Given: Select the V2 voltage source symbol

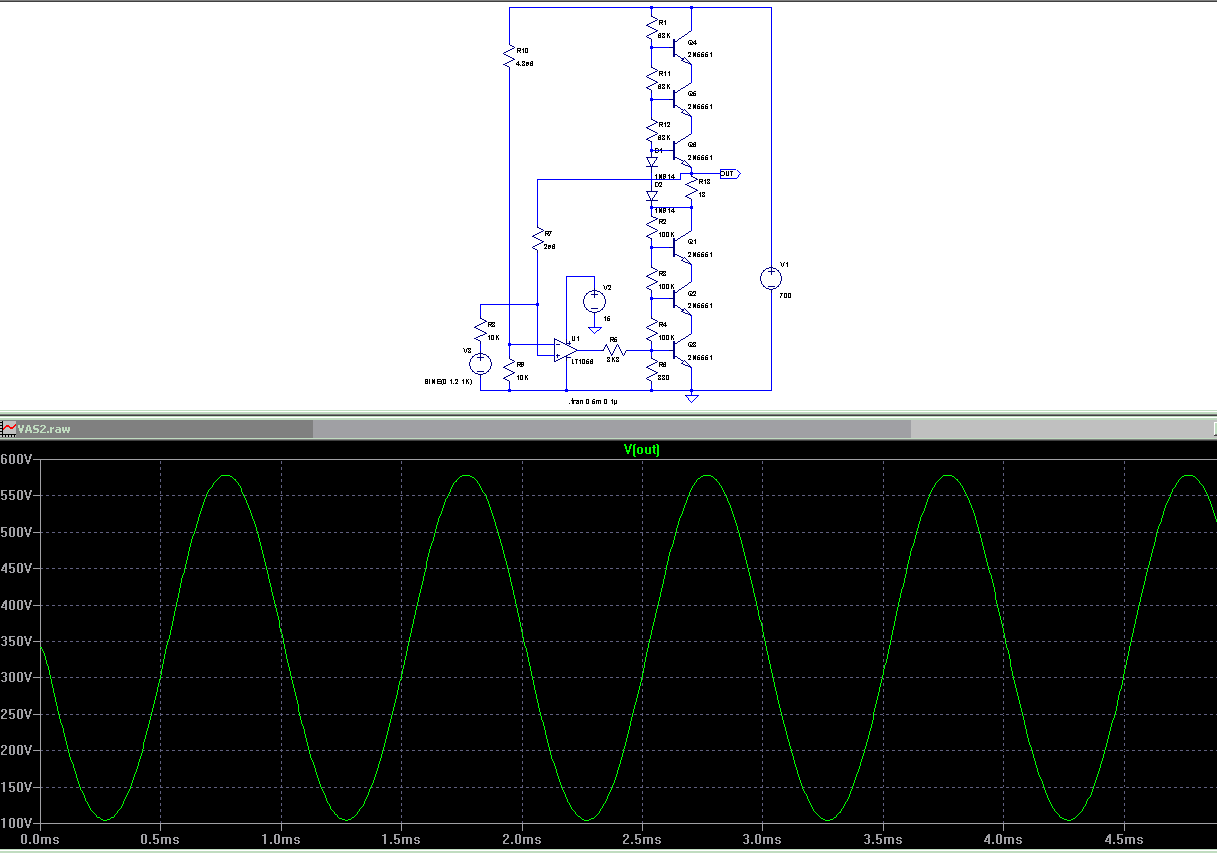Looking at the screenshot, I should [x=594, y=299].
